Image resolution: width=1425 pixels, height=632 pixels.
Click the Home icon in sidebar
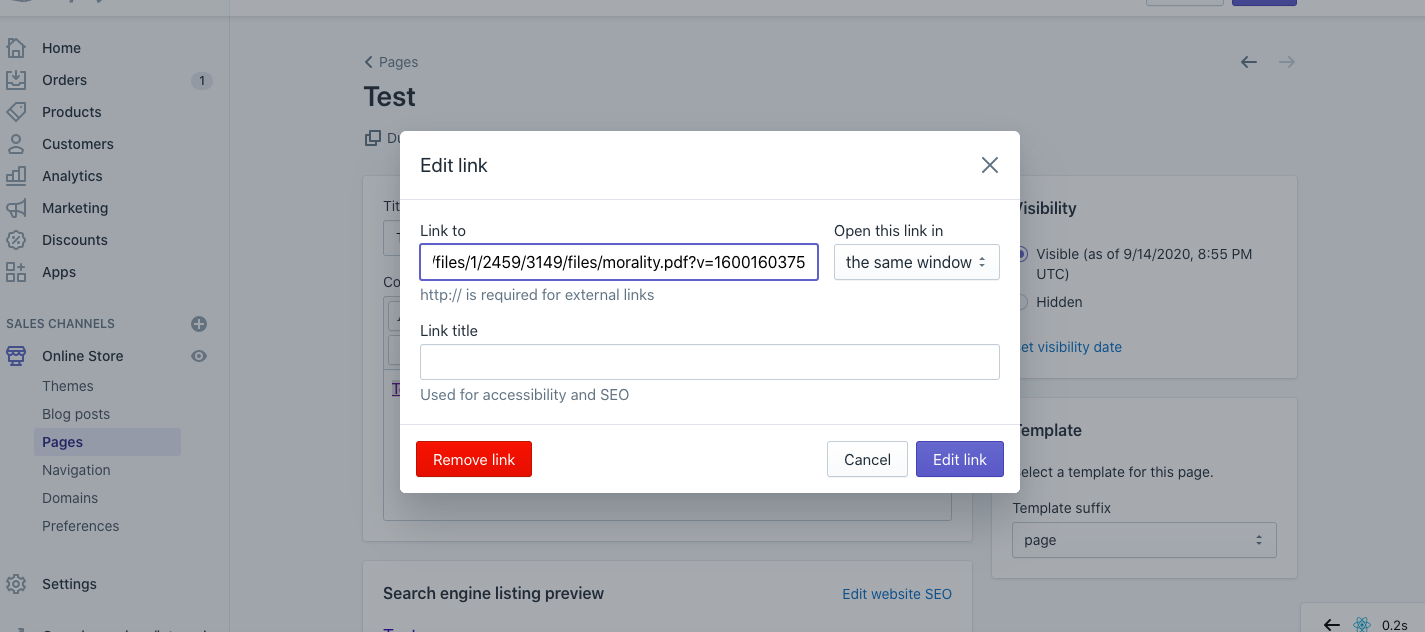pyautogui.click(x=16, y=48)
